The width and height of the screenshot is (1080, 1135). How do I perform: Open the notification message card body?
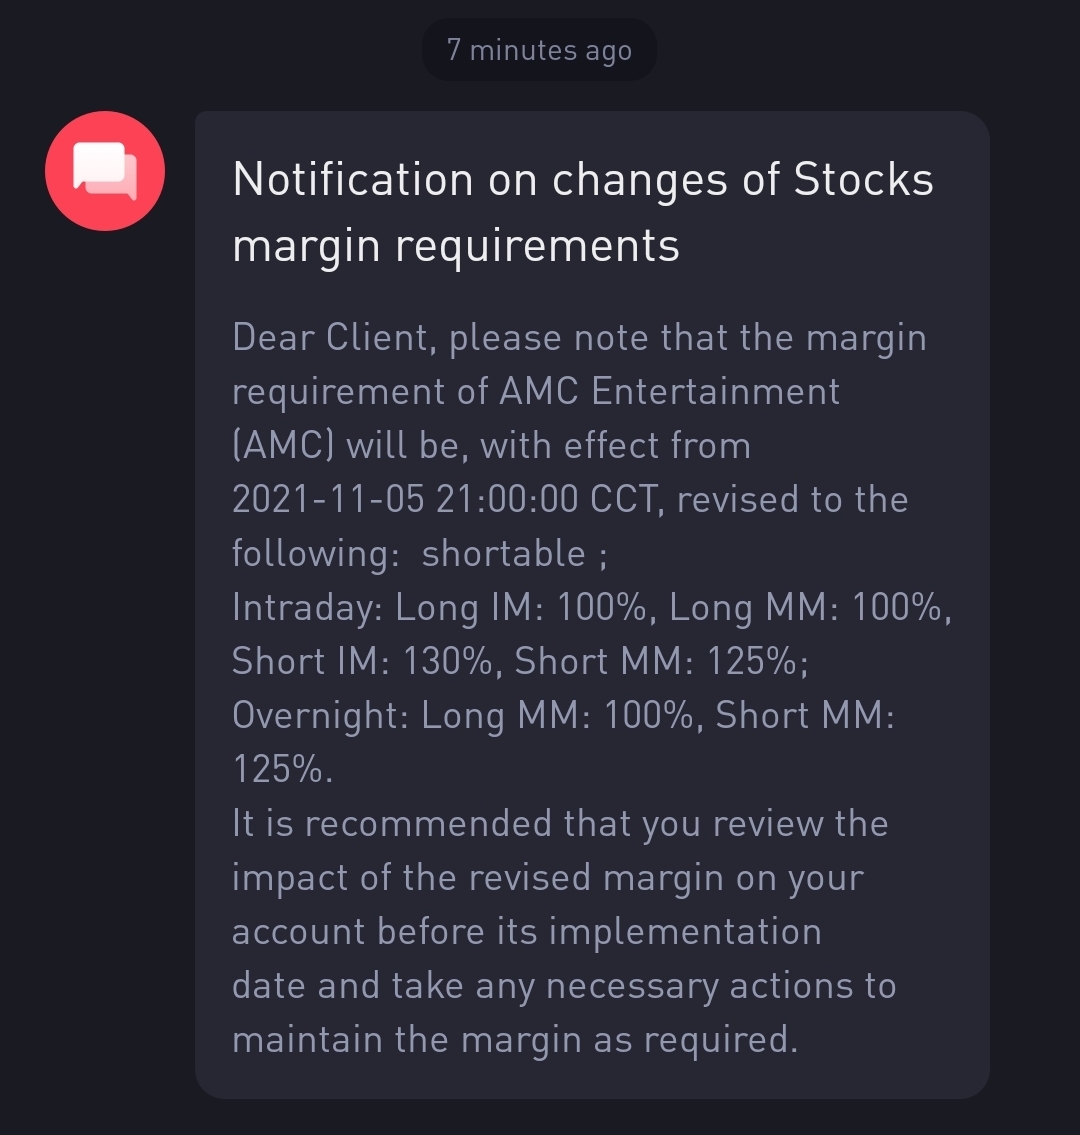[x=592, y=604]
